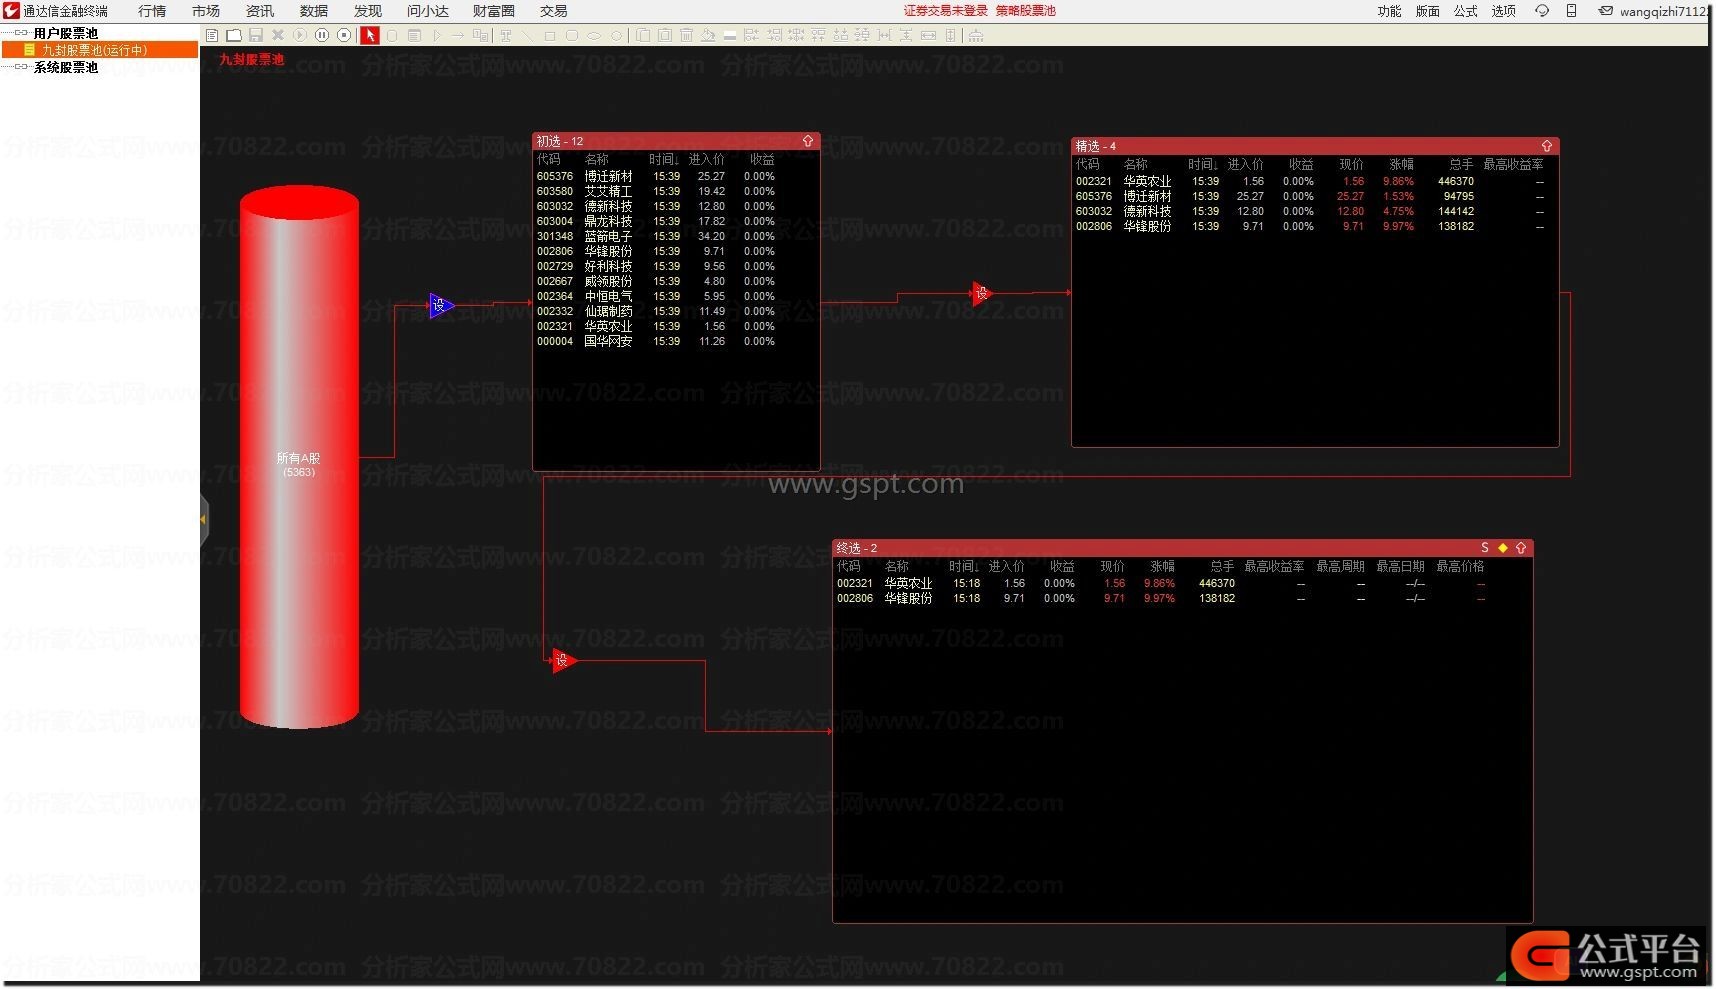Open the mail envelope icon
1716x989 pixels.
[x=1605, y=11]
